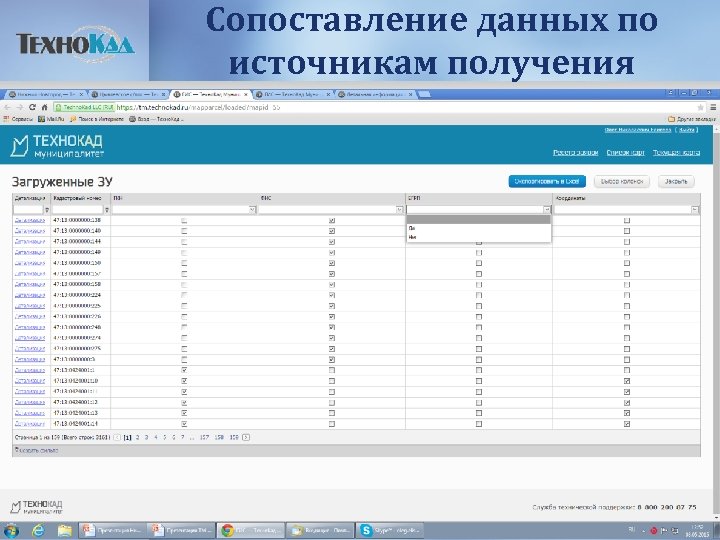Image resolution: width=720 pixels, height=540 pixels.
Task: Go to the browser home icon
Action: tap(44, 107)
